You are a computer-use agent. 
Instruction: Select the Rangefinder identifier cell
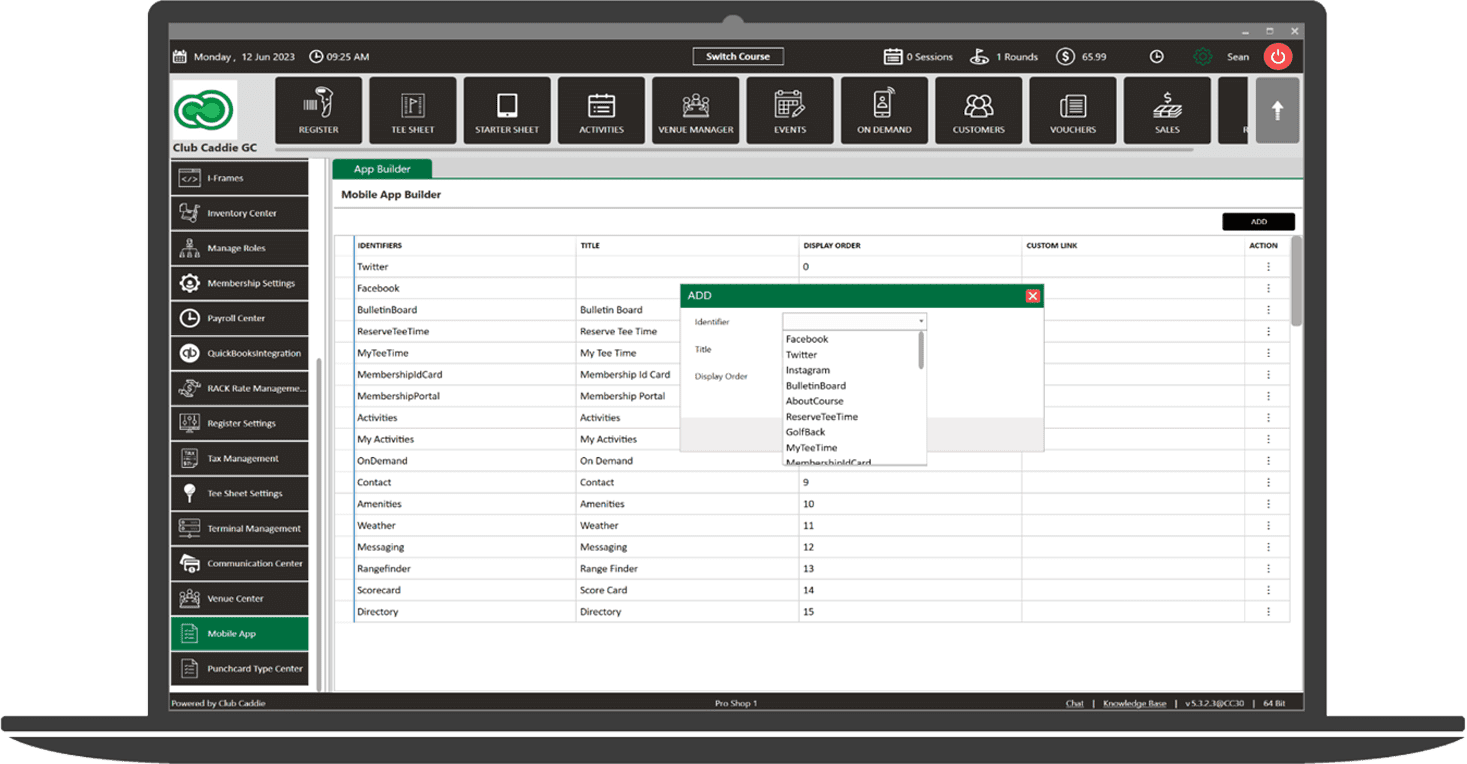465,569
